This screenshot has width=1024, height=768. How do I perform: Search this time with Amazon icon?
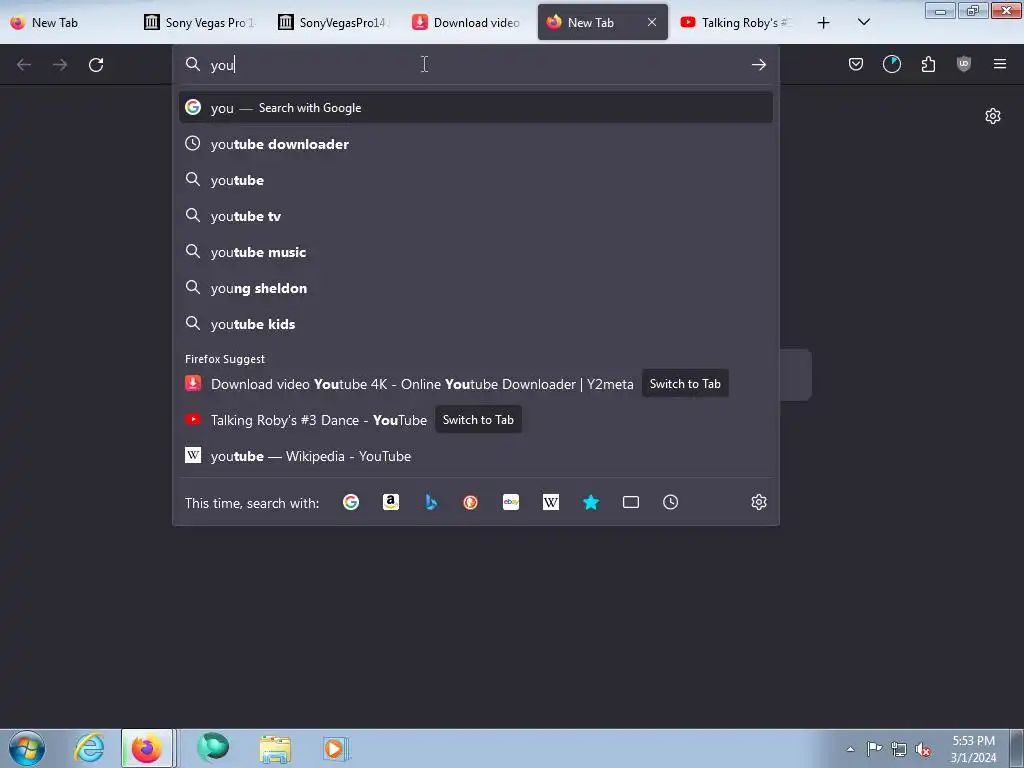click(x=391, y=502)
